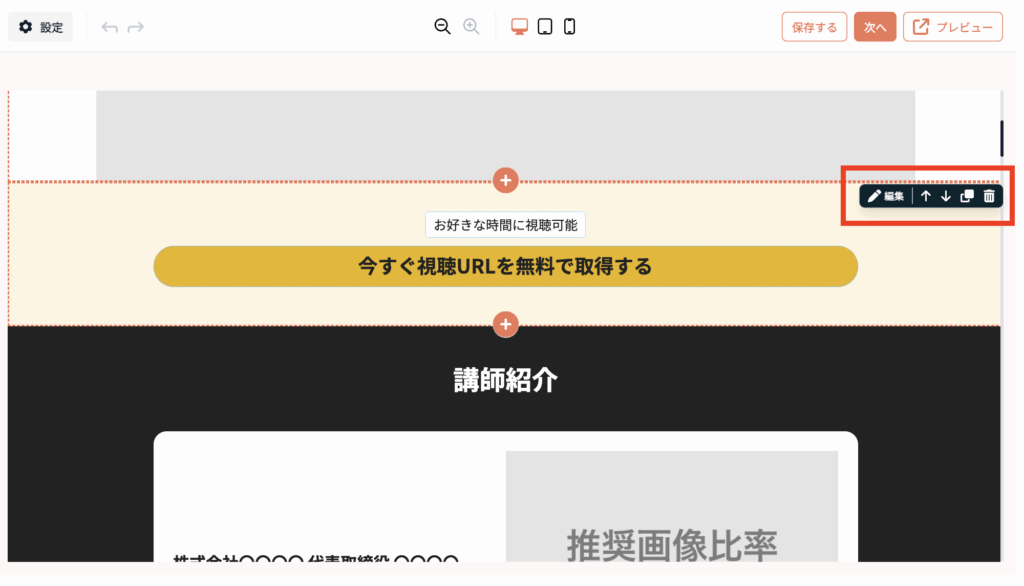
Task: Move the section up with the up arrow
Action: click(926, 196)
